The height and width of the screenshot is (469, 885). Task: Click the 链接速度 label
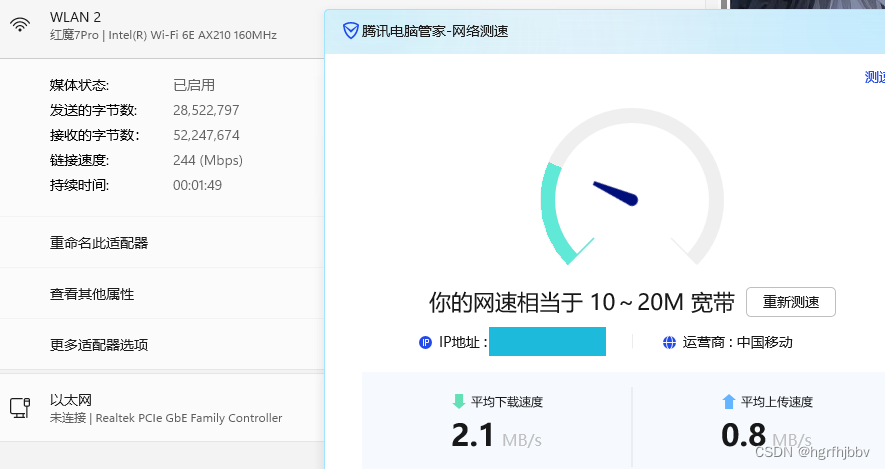[x=79, y=160]
